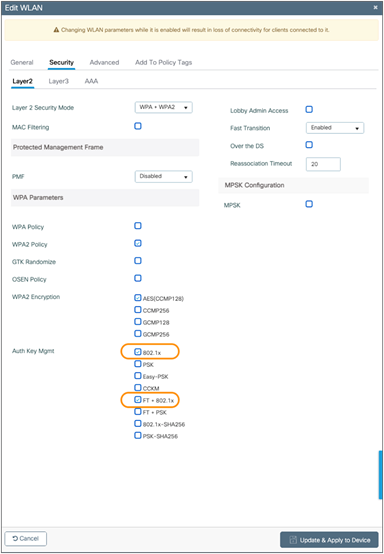Switch to the AAA sub-tab

pos(91,81)
